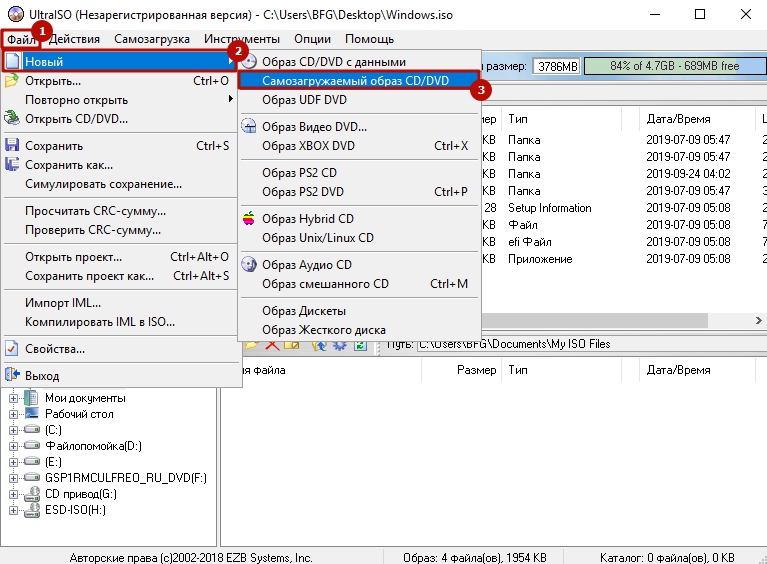The image size is (767, 564).
Task: Select the 2019-09-24 04:02 date cell
Action: [x=688, y=174]
